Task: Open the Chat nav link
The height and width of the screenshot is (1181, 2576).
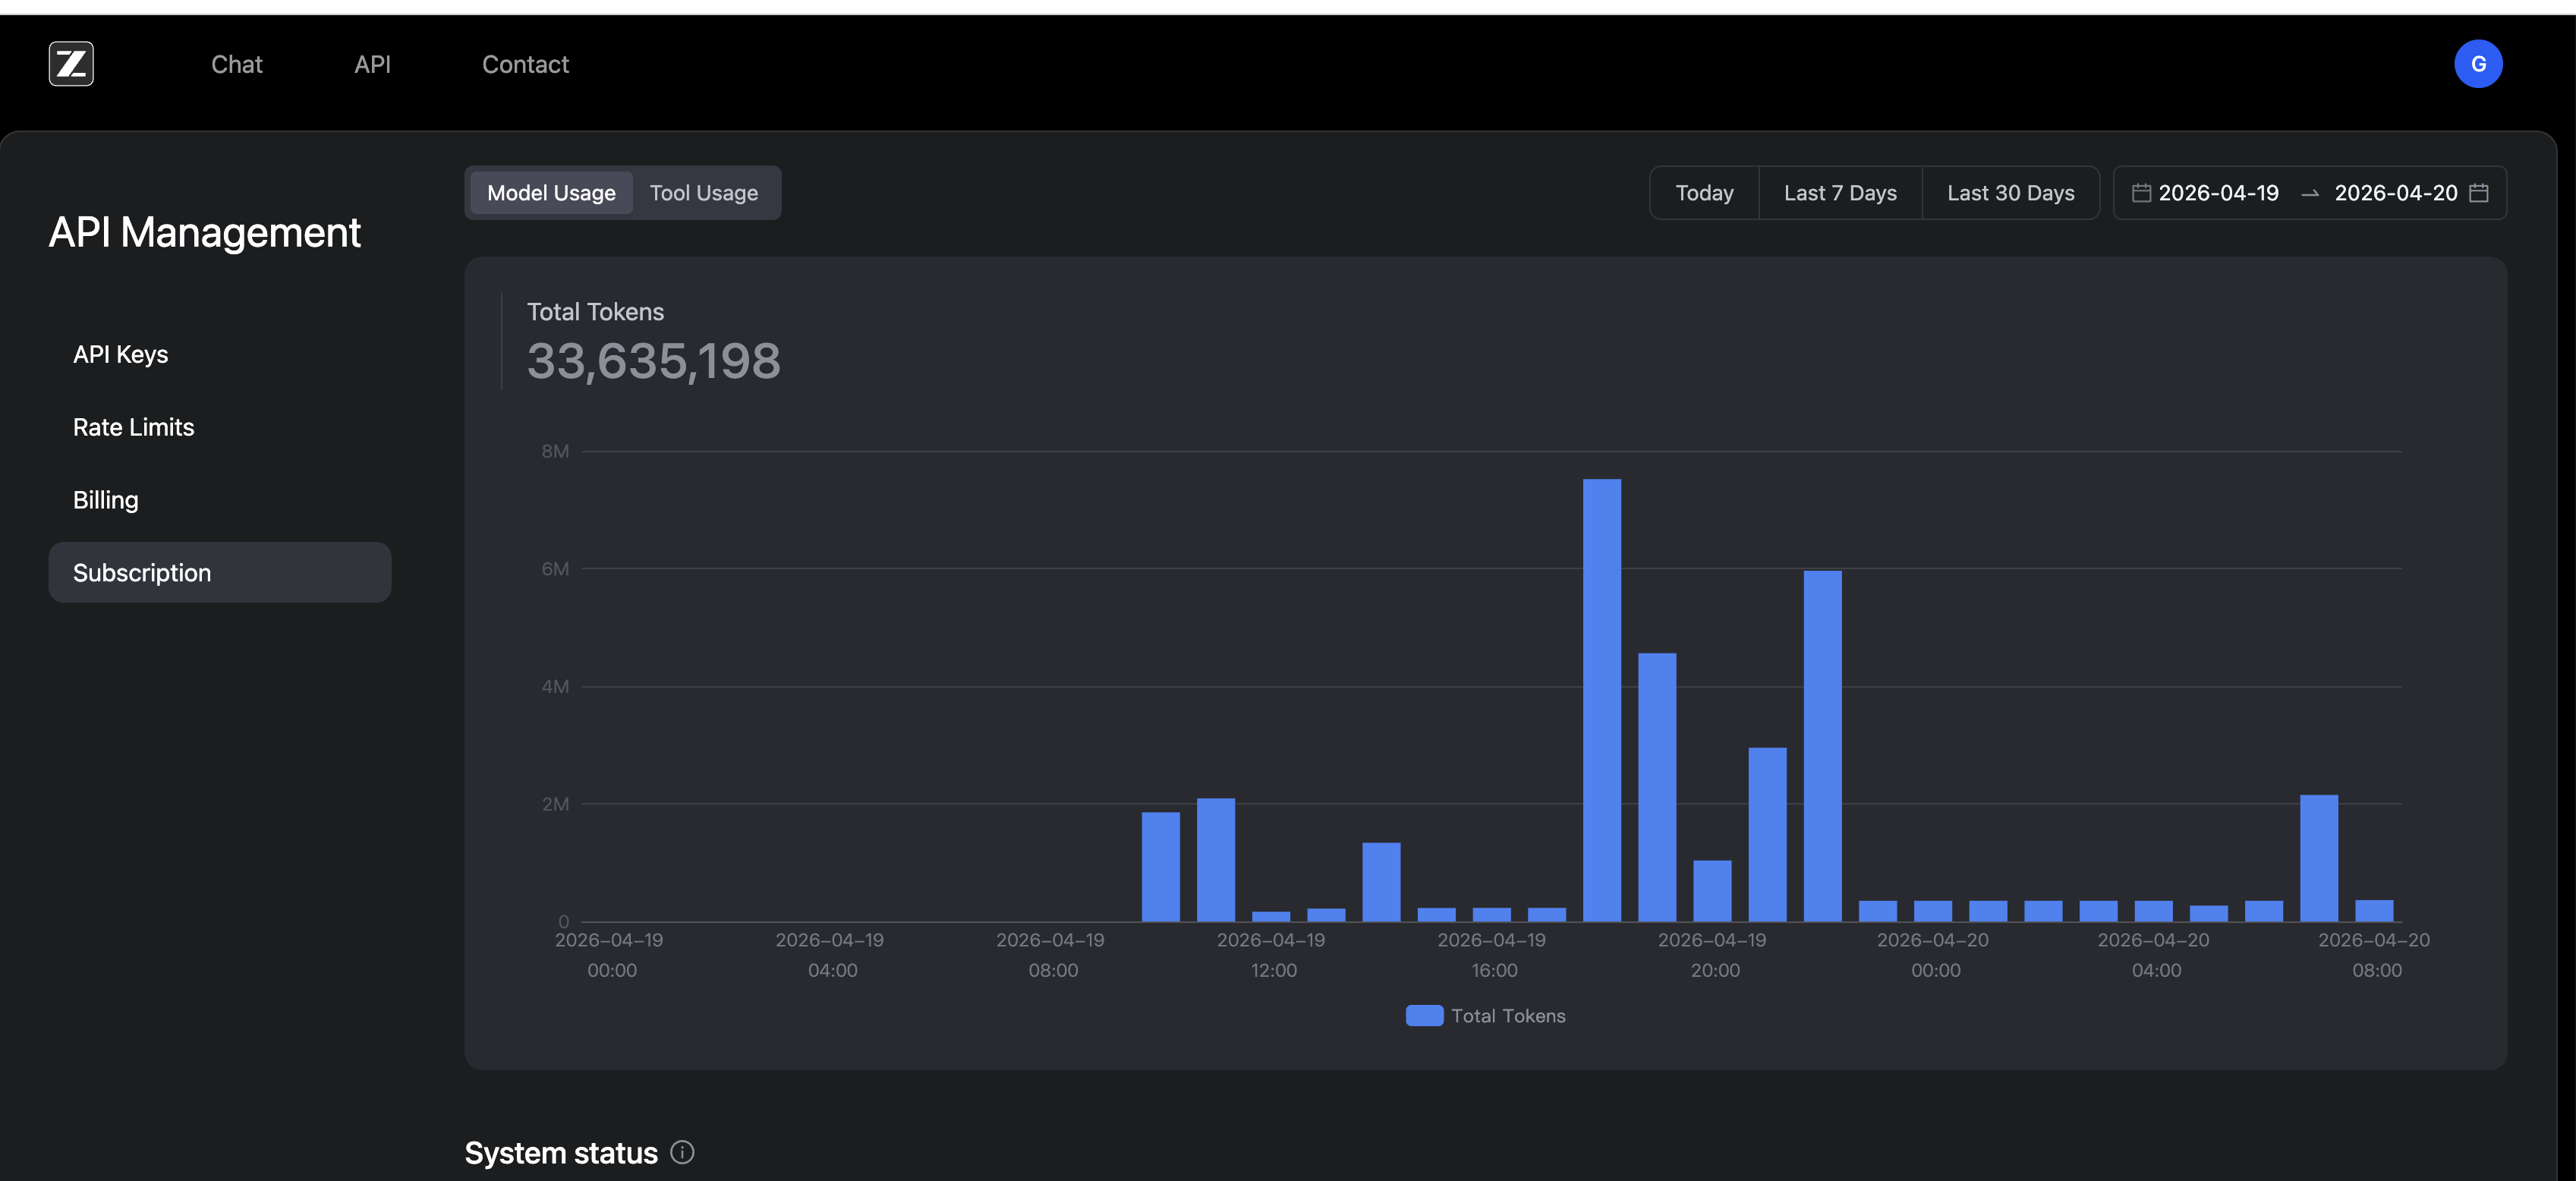Action: pos(236,64)
